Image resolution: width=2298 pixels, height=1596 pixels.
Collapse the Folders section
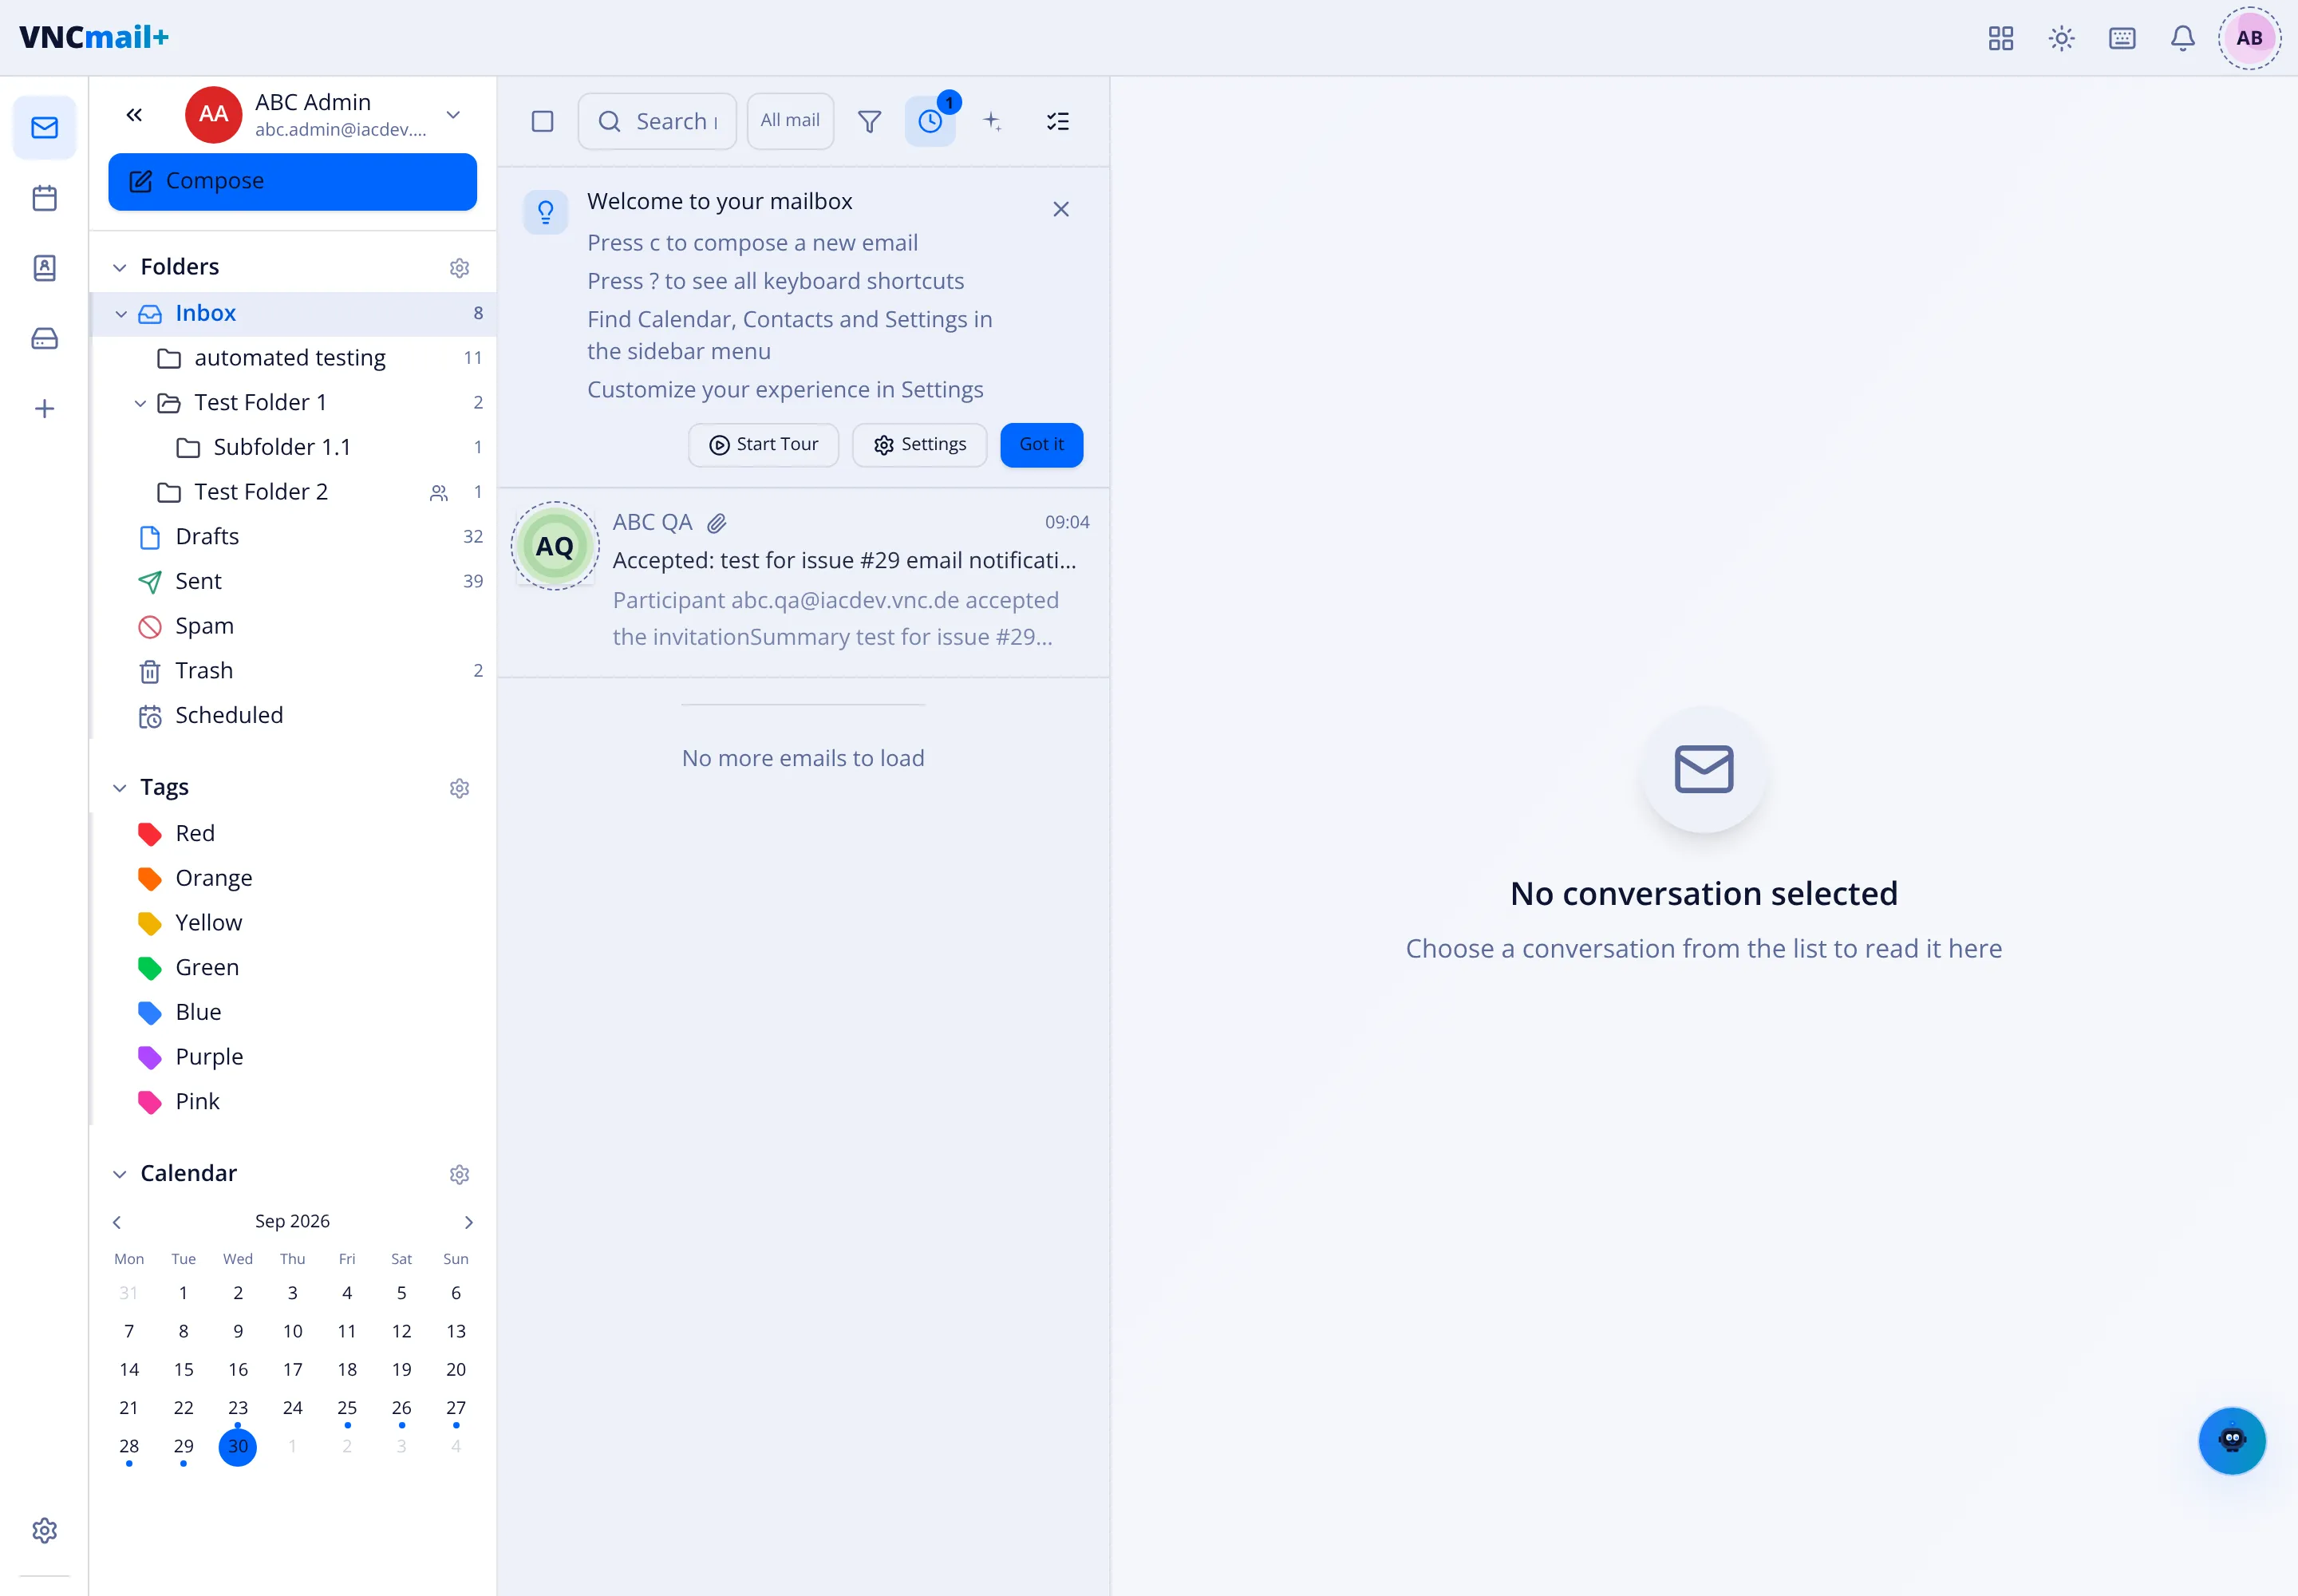coord(119,267)
